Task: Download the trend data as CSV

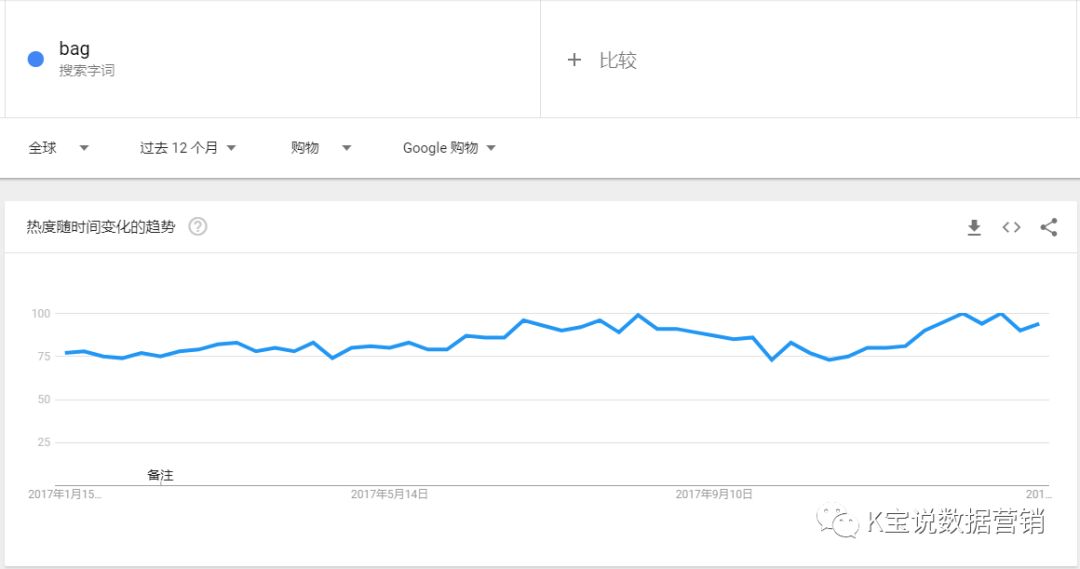Action: (x=974, y=228)
